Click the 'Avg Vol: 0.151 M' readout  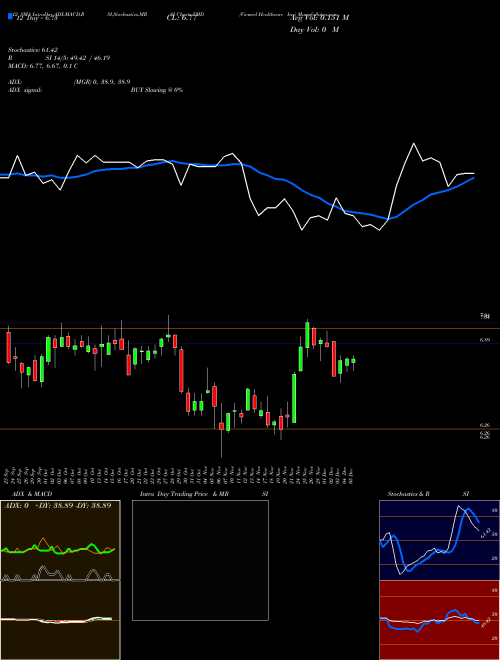coord(319,18)
